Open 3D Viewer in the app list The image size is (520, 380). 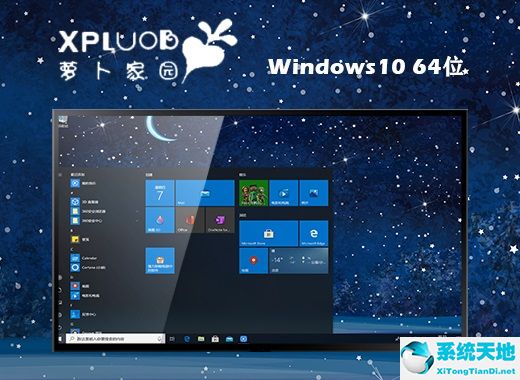point(85,202)
